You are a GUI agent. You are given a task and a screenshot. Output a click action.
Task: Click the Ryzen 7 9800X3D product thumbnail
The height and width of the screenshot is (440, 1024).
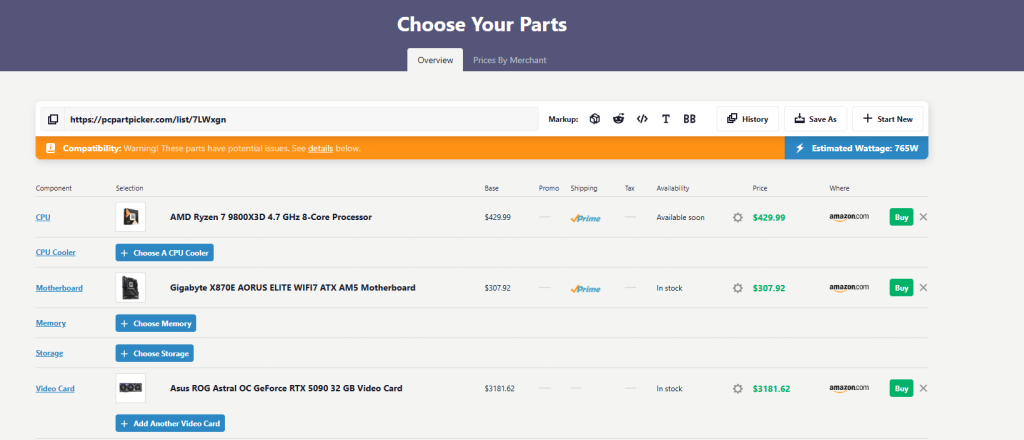[131, 217]
